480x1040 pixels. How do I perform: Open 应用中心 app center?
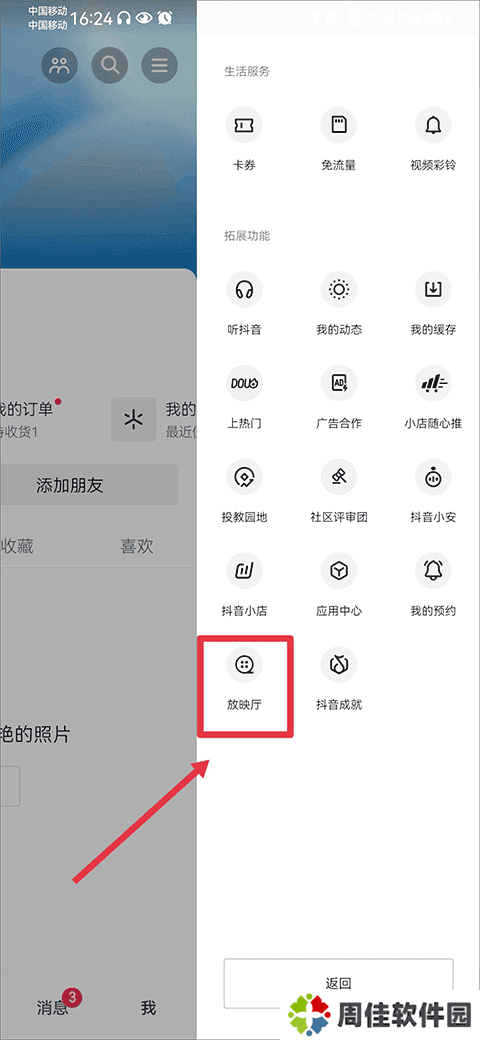(339, 570)
